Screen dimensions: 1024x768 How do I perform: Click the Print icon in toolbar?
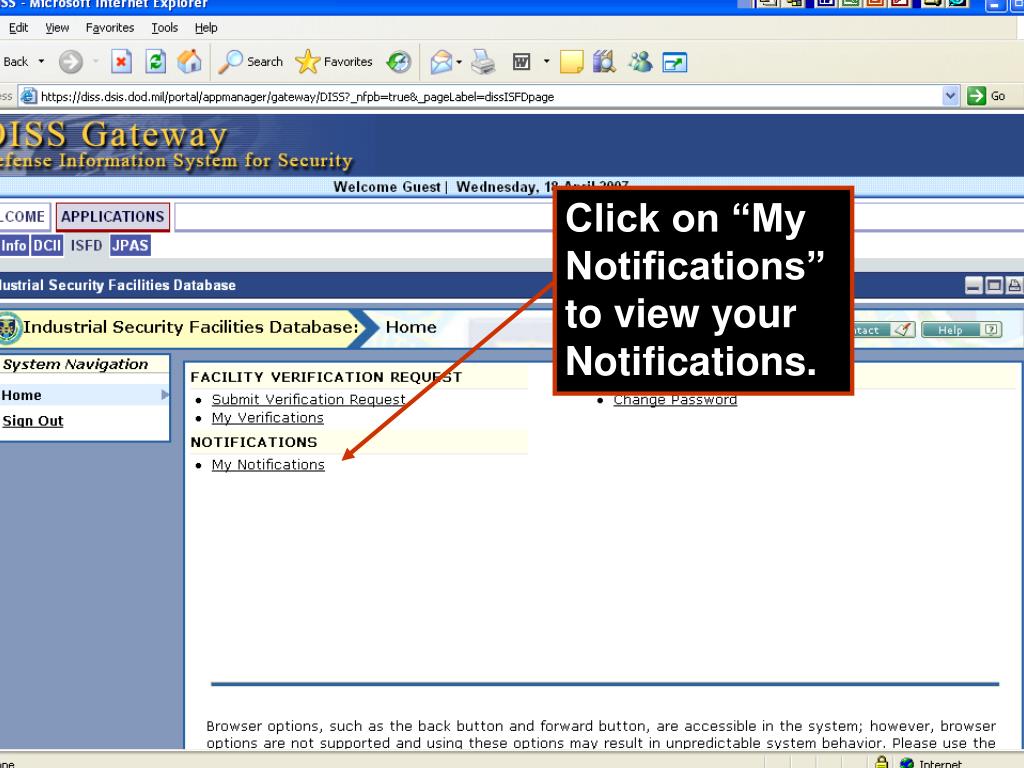coord(484,62)
